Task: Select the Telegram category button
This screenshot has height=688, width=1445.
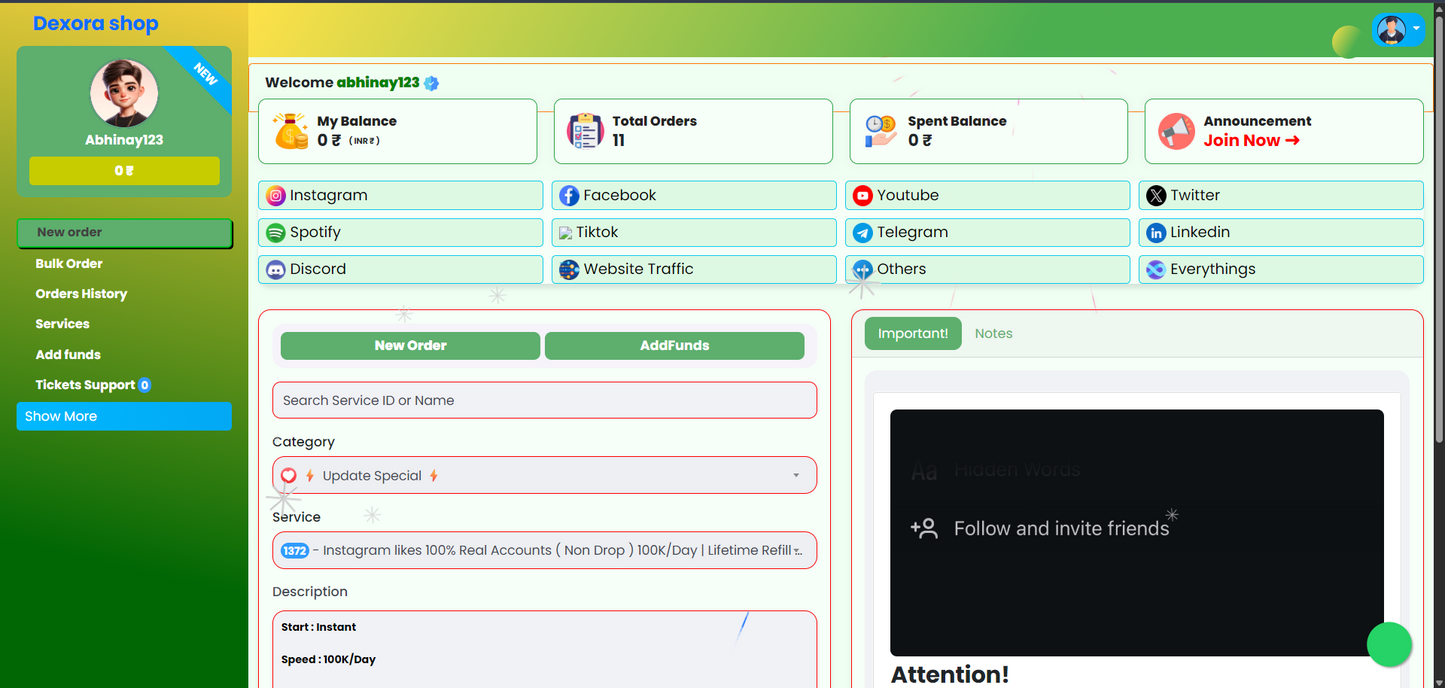Action: 988,232
